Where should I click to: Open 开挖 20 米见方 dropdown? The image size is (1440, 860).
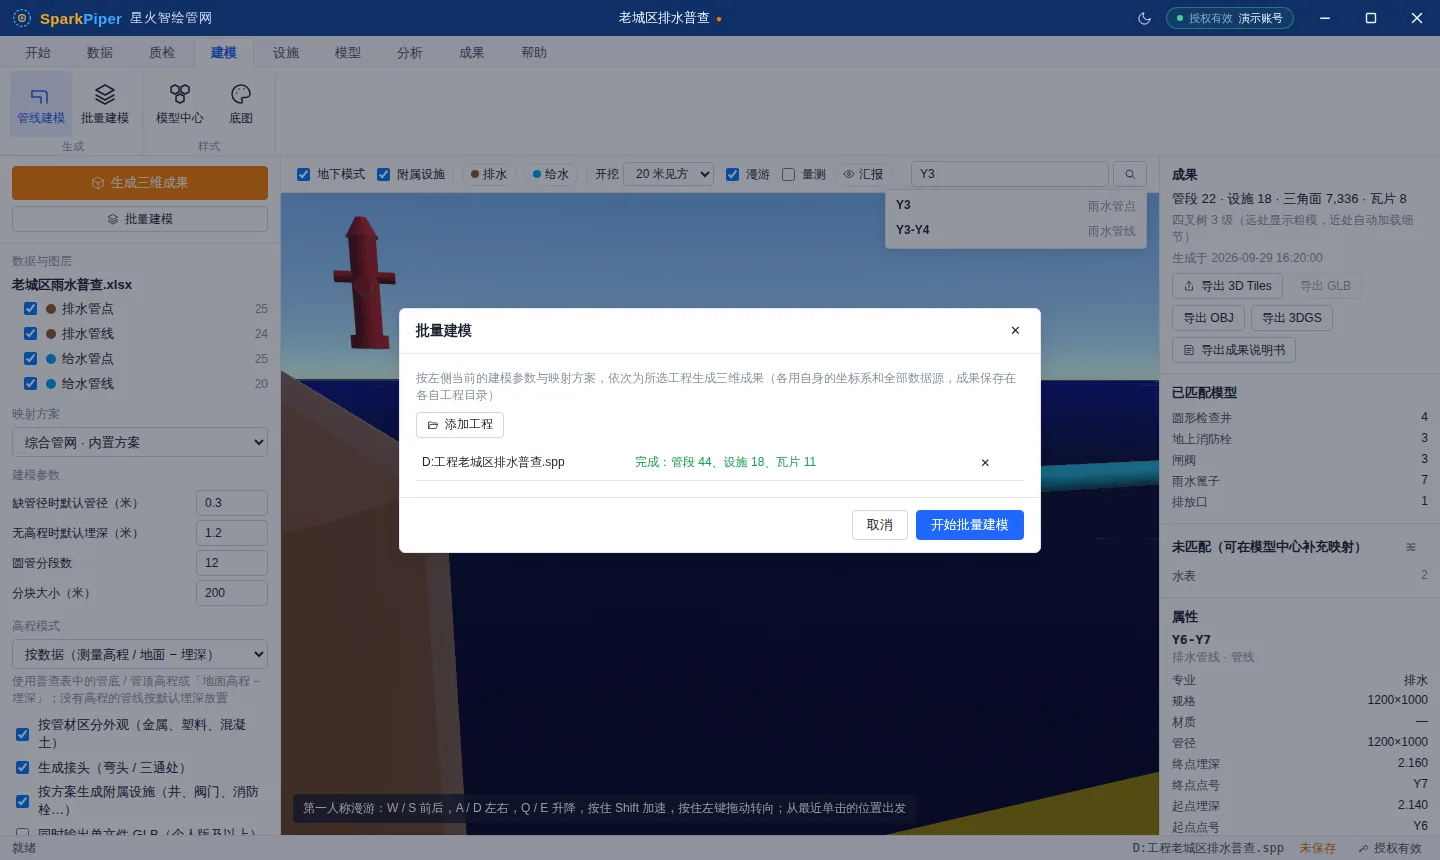coord(668,174)
